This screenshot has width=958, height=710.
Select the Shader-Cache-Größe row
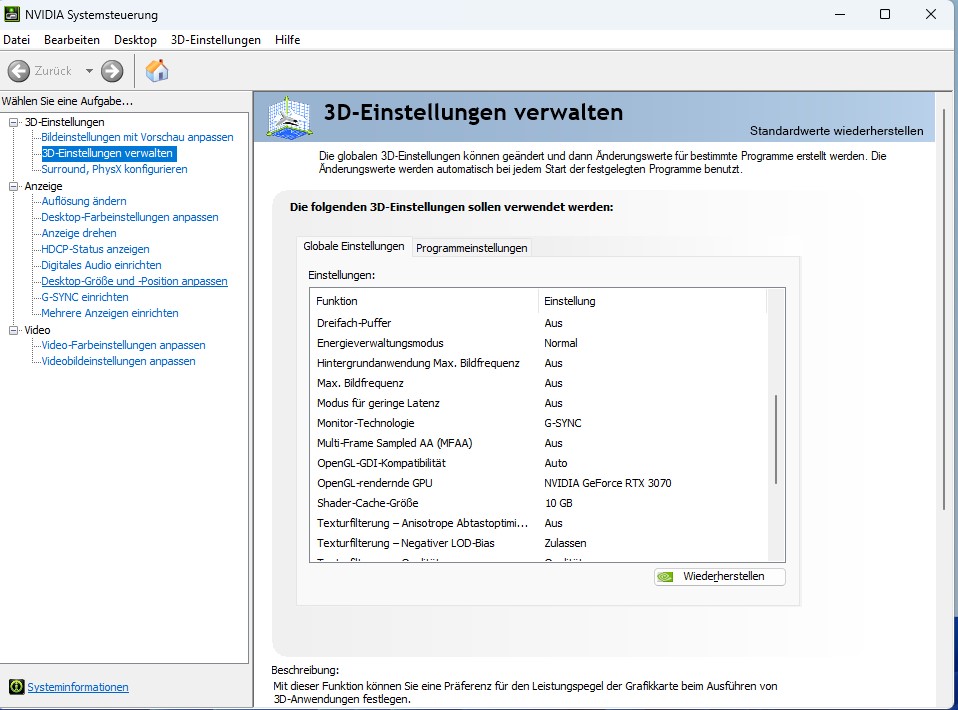click(538, 503)
